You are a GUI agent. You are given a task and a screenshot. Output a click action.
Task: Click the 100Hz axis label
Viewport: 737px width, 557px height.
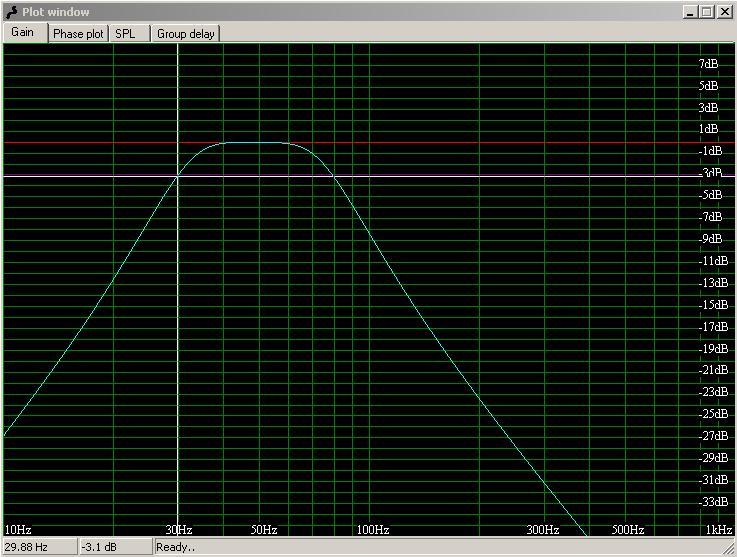point(373,530)
